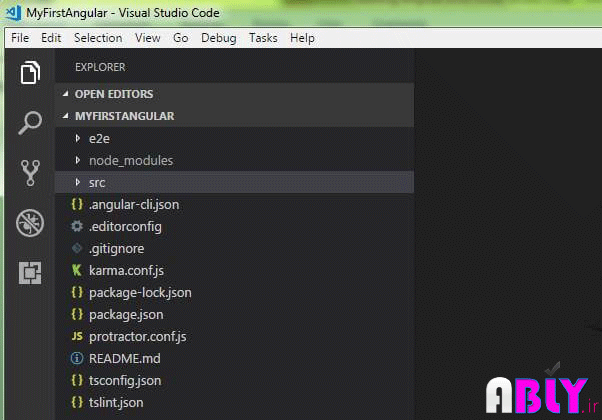The image size is (602, 420).
Task: Click the info icon beside README.md
Action: pos(77,359)
